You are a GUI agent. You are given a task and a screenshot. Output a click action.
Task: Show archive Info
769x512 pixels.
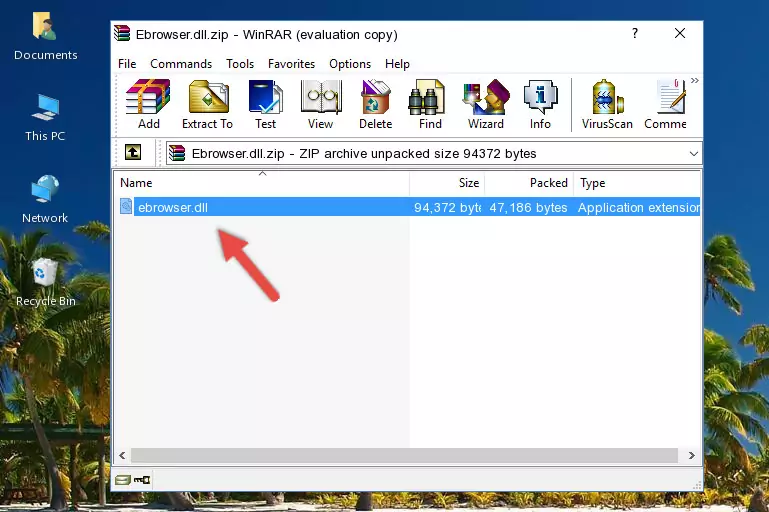coord(540,104)
